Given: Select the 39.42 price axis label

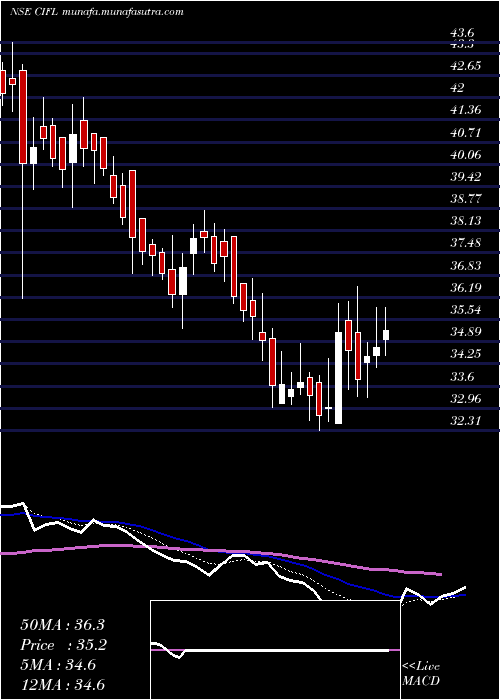Looking at the screenshot, I should tap(466, 177).
